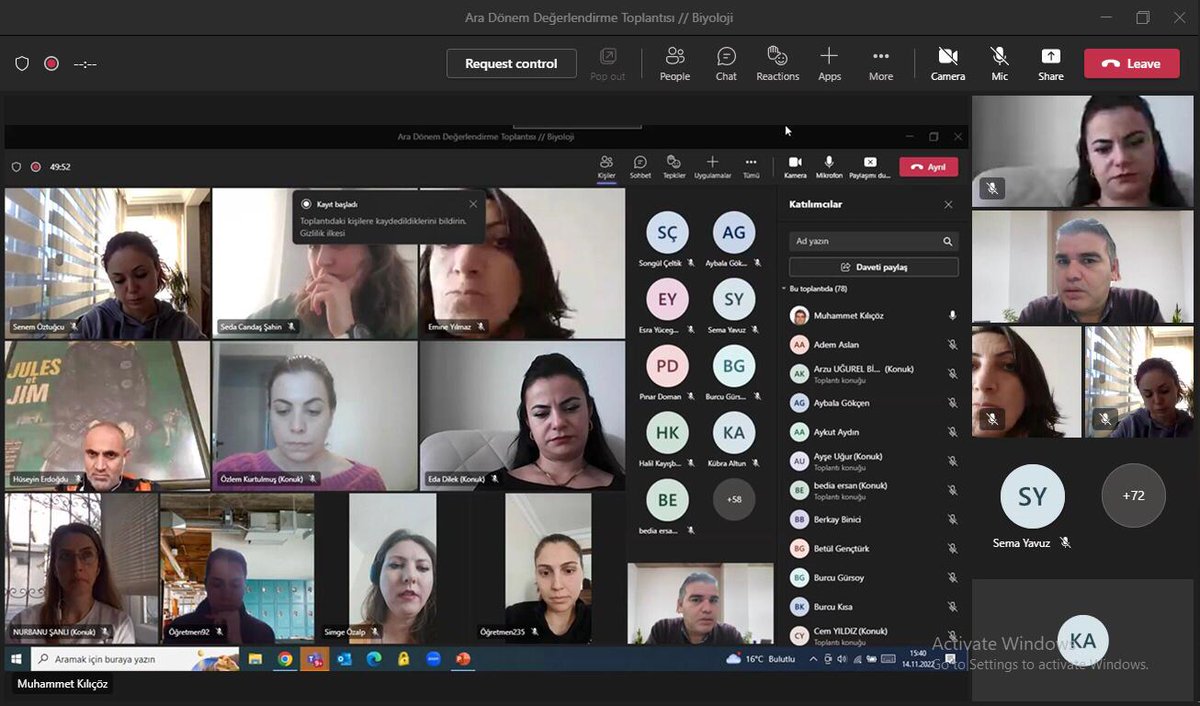Viewport: 1200px width, 706px height.
Task: Open Sohbet in the shared screen toolbar
Action: [640, 166]
